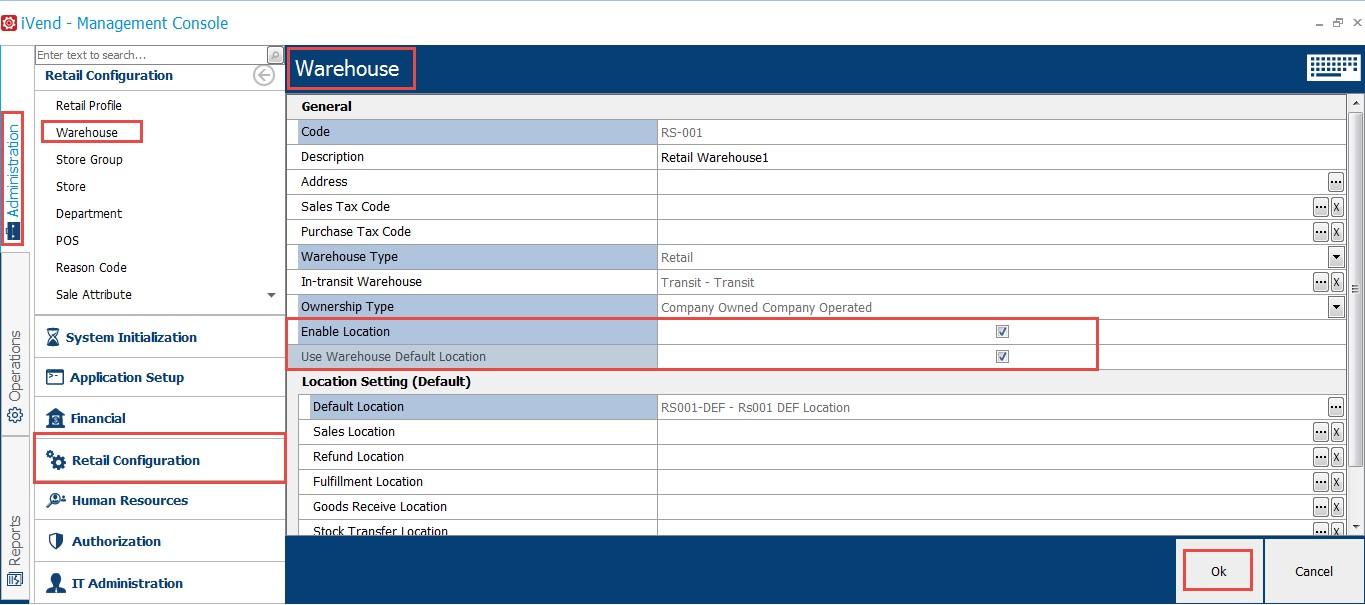Open Refund Location ellipsis lookup
The height and width of the screenshot is (605, 1365).
[1321, 457]
